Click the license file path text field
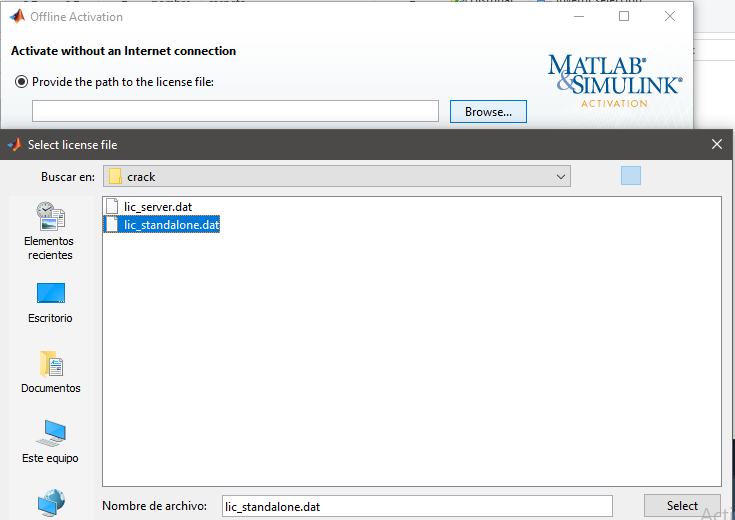735x520 pixels. pos(235,111)
